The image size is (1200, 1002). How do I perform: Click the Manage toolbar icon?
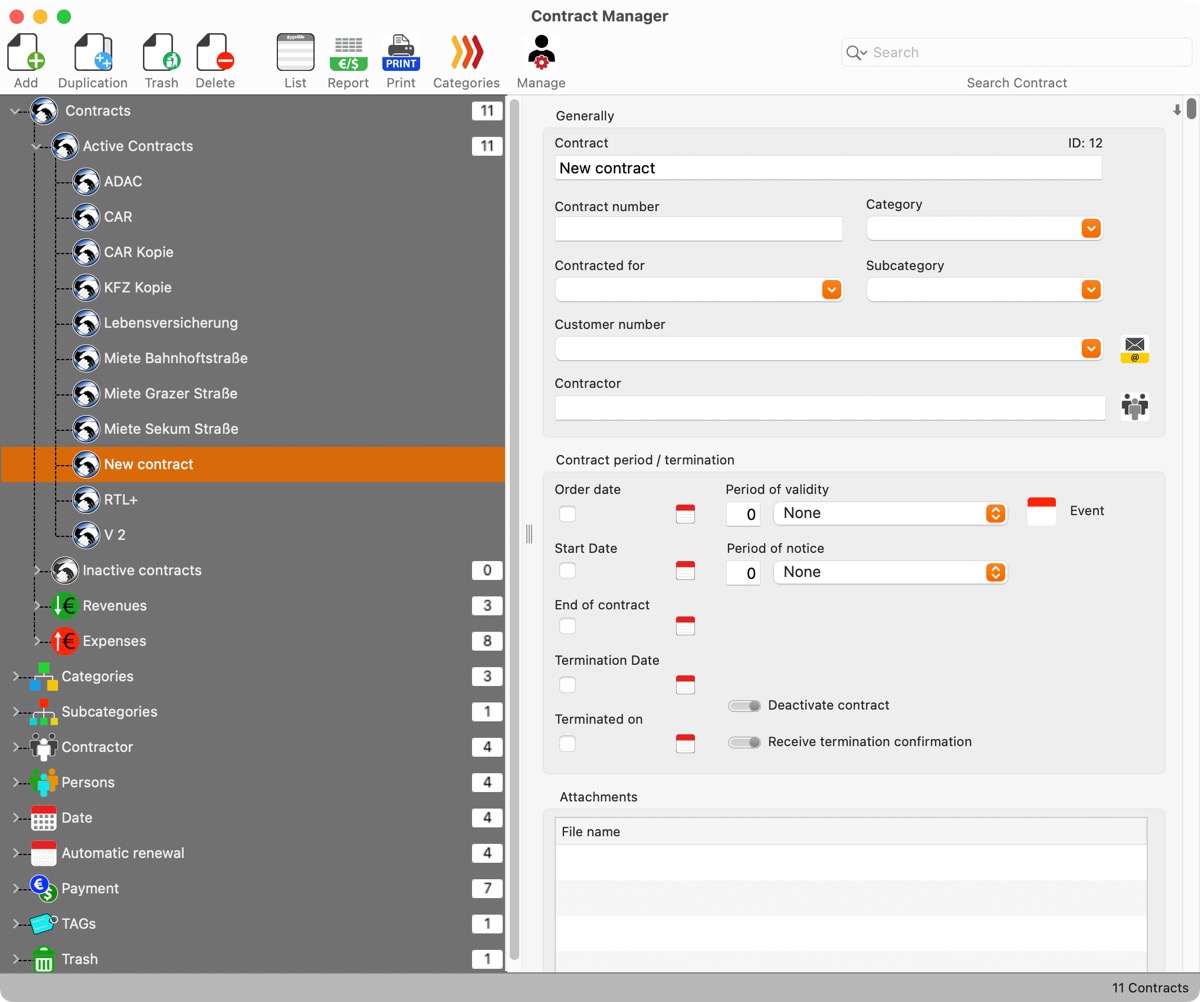pyautogui.click(x=541, y=52)
